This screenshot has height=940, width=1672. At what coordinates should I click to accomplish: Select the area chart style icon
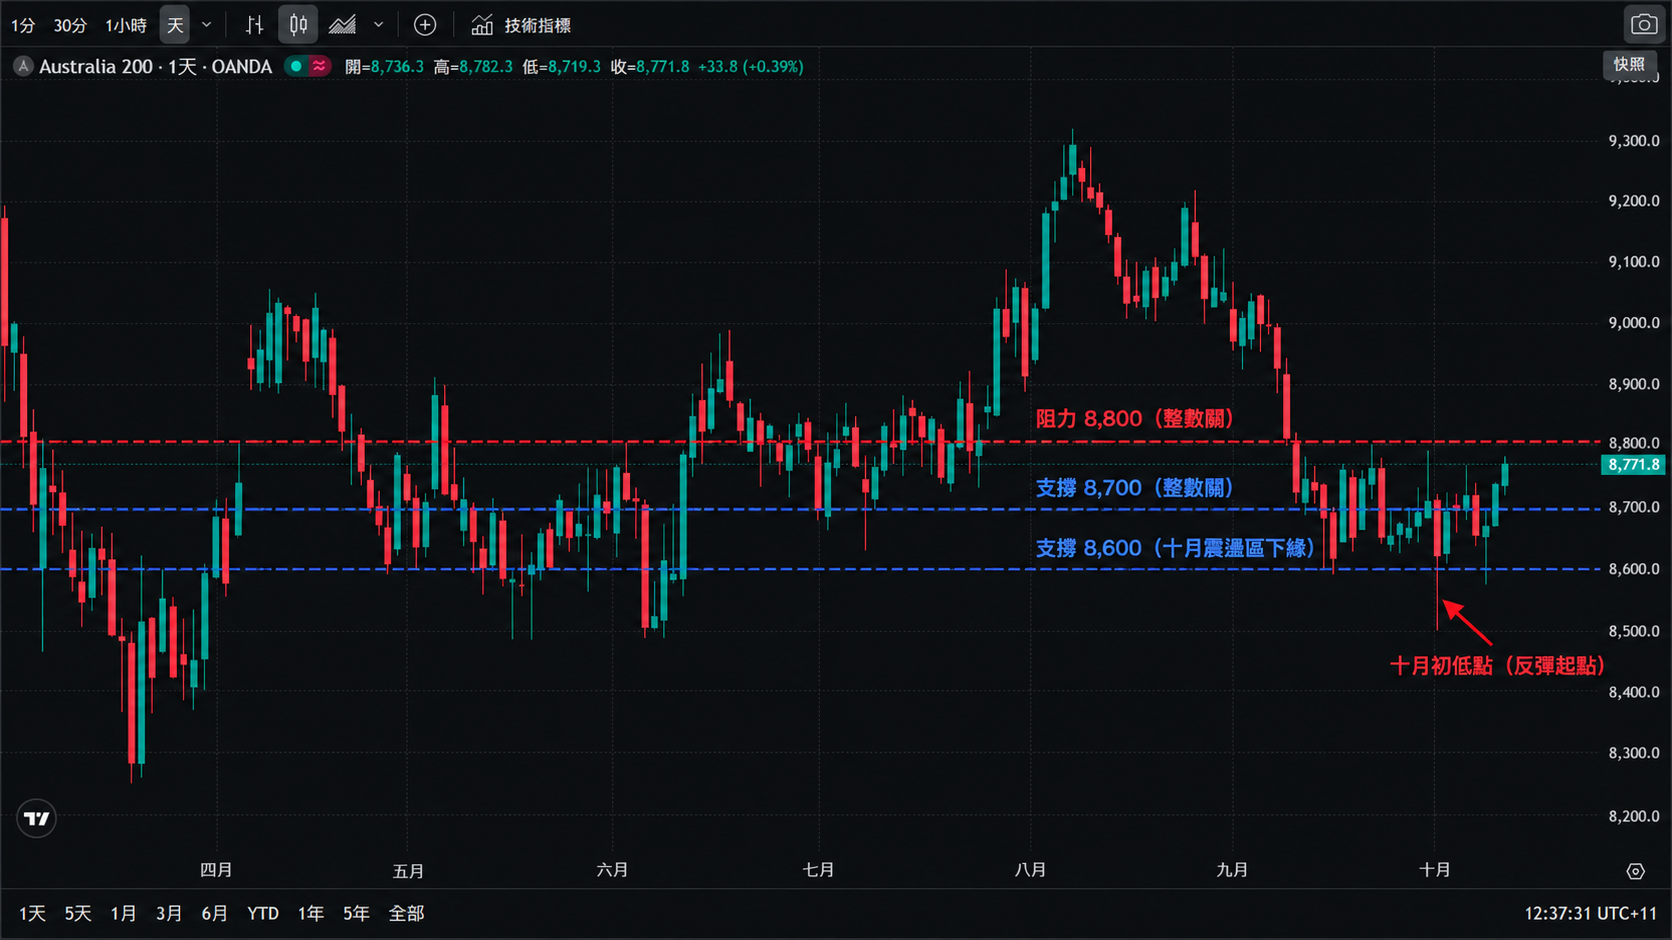343,25
